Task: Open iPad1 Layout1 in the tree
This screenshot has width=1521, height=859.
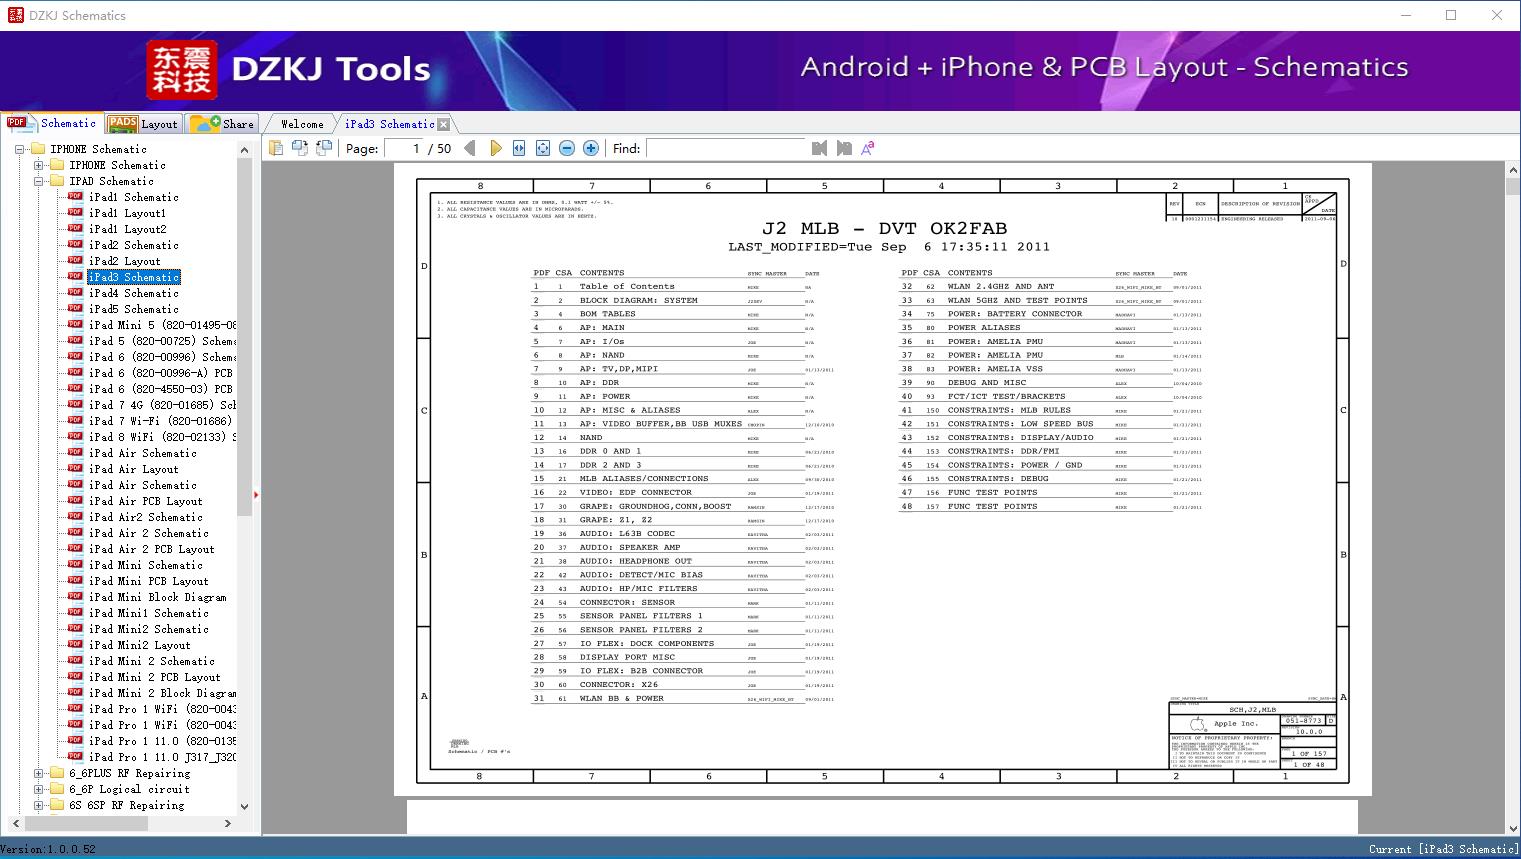Action: pos(127,213)
